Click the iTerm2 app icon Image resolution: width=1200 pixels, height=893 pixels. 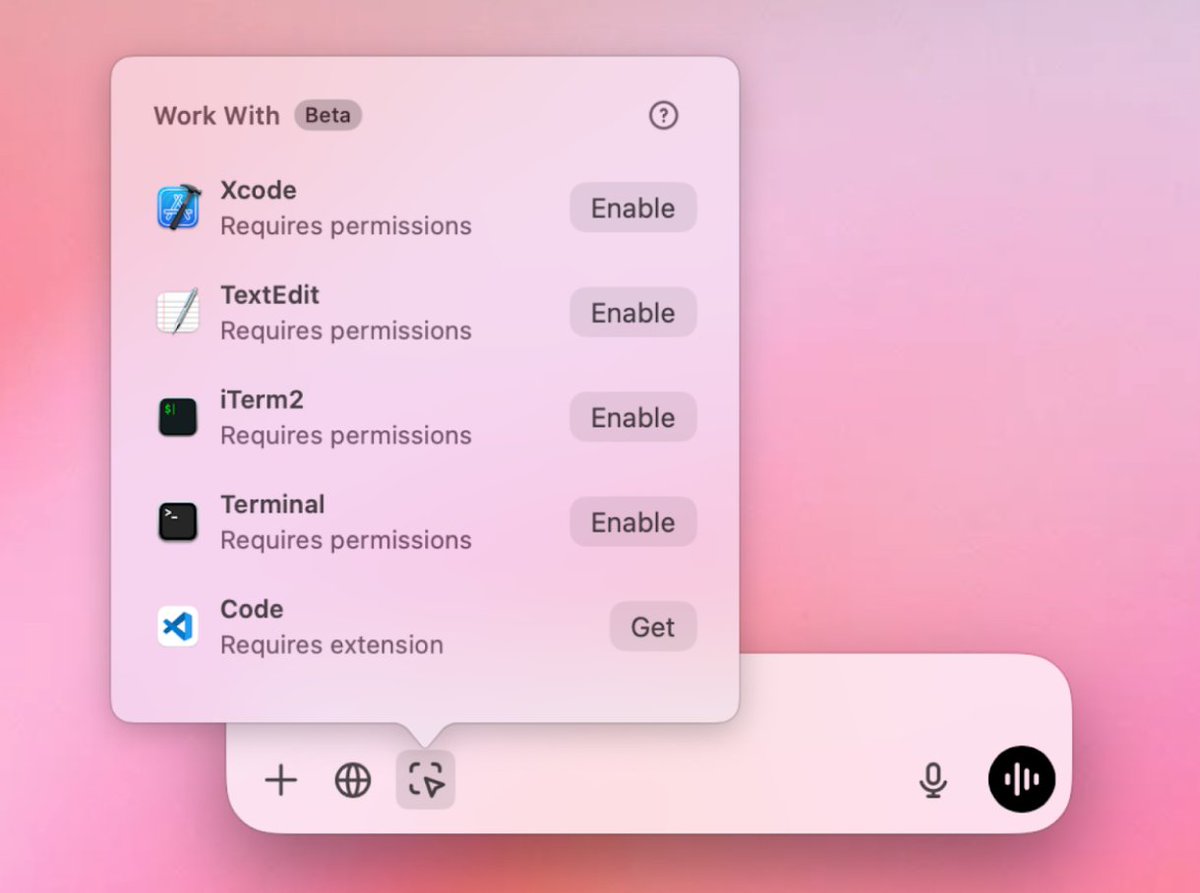click(178, 417)
